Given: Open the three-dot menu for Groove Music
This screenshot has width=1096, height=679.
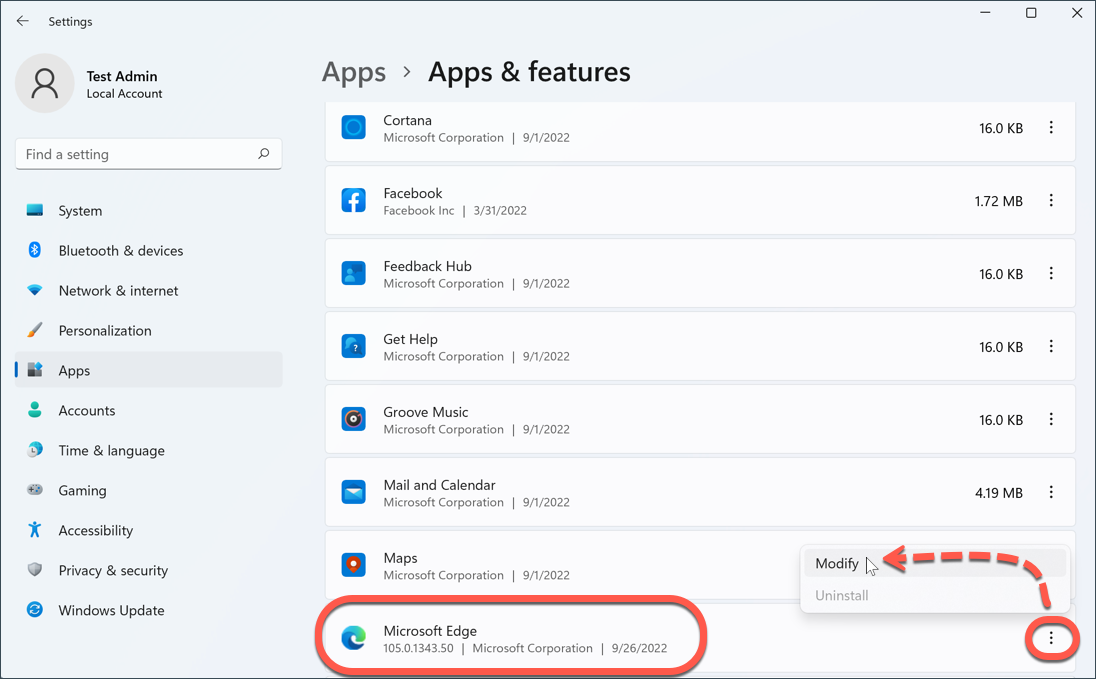Looking at the screenshot, I should 1051,419.
